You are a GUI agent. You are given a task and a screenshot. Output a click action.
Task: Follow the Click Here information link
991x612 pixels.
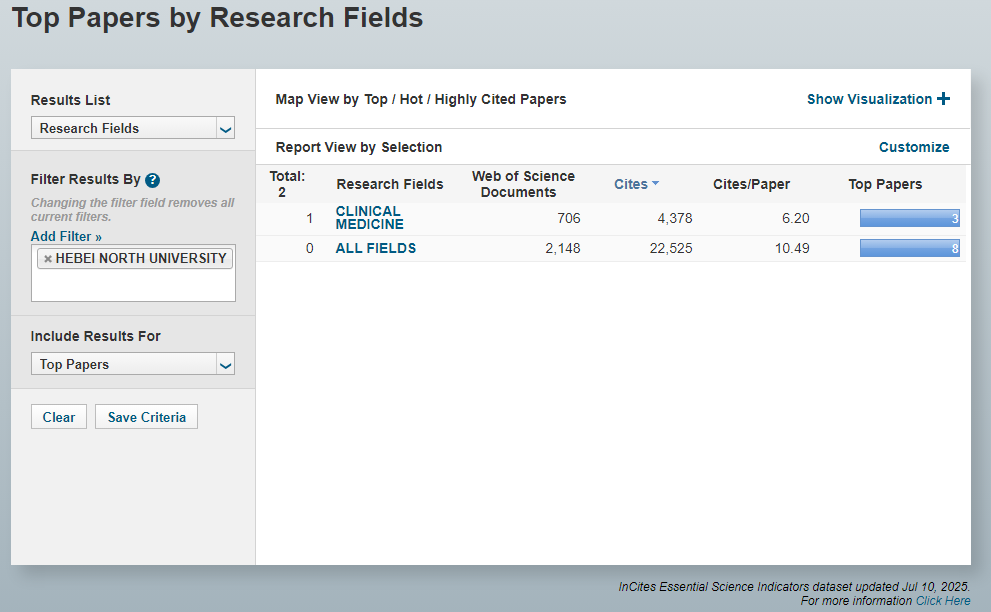[942, 601]
